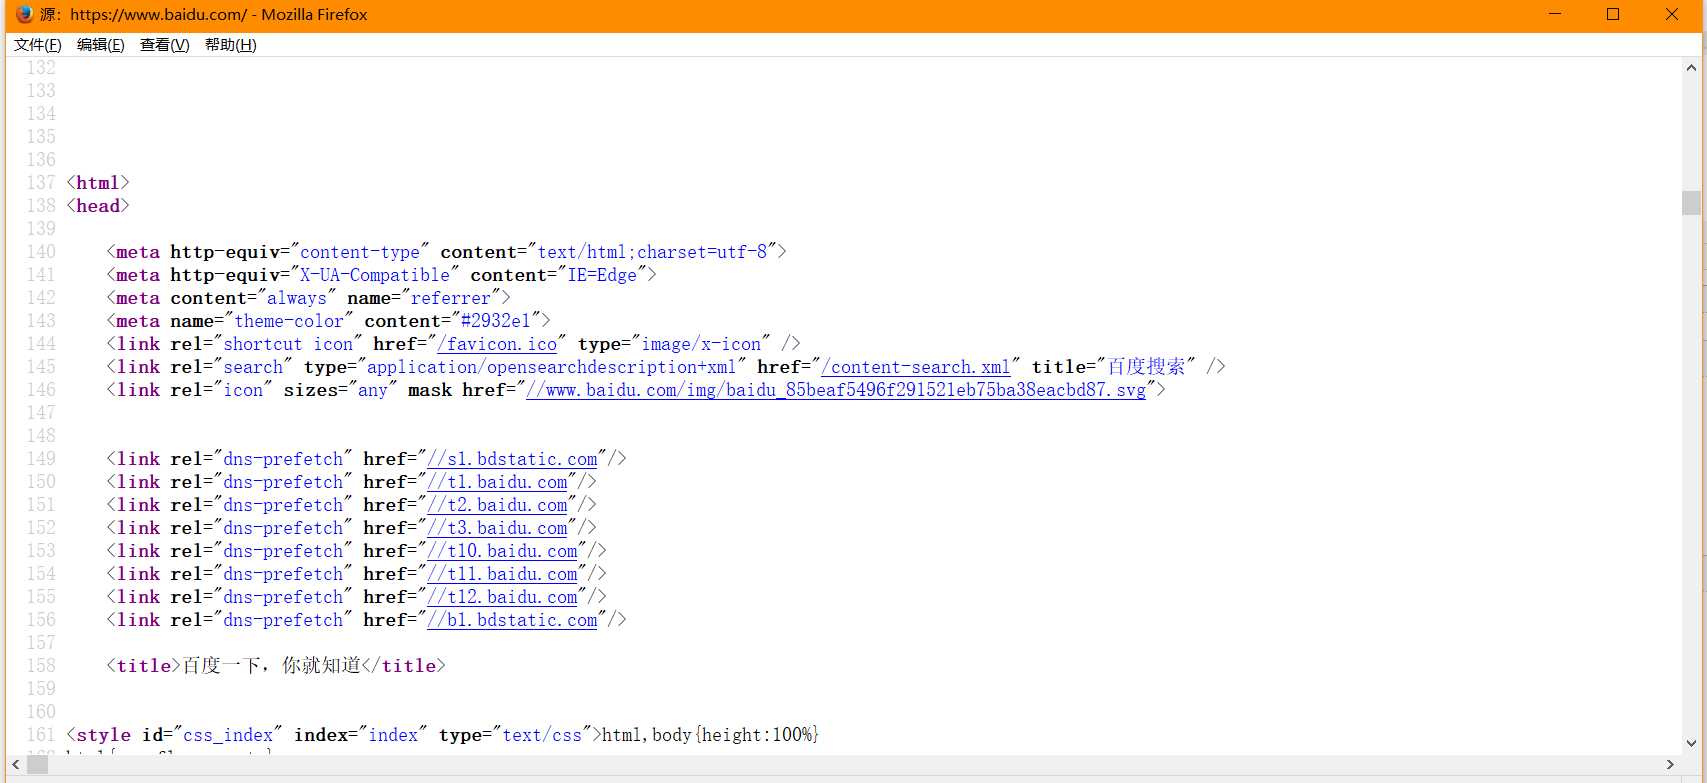Open the //t11.baidu.com link
The width and height of the screenshot is (1707, 783).
point(502,574)
